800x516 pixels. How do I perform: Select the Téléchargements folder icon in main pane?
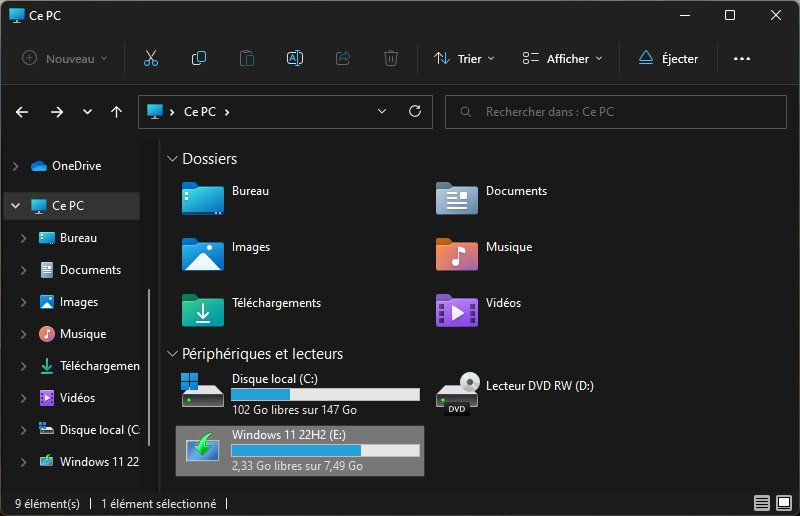pyautogui.click(x=203, y=310)
